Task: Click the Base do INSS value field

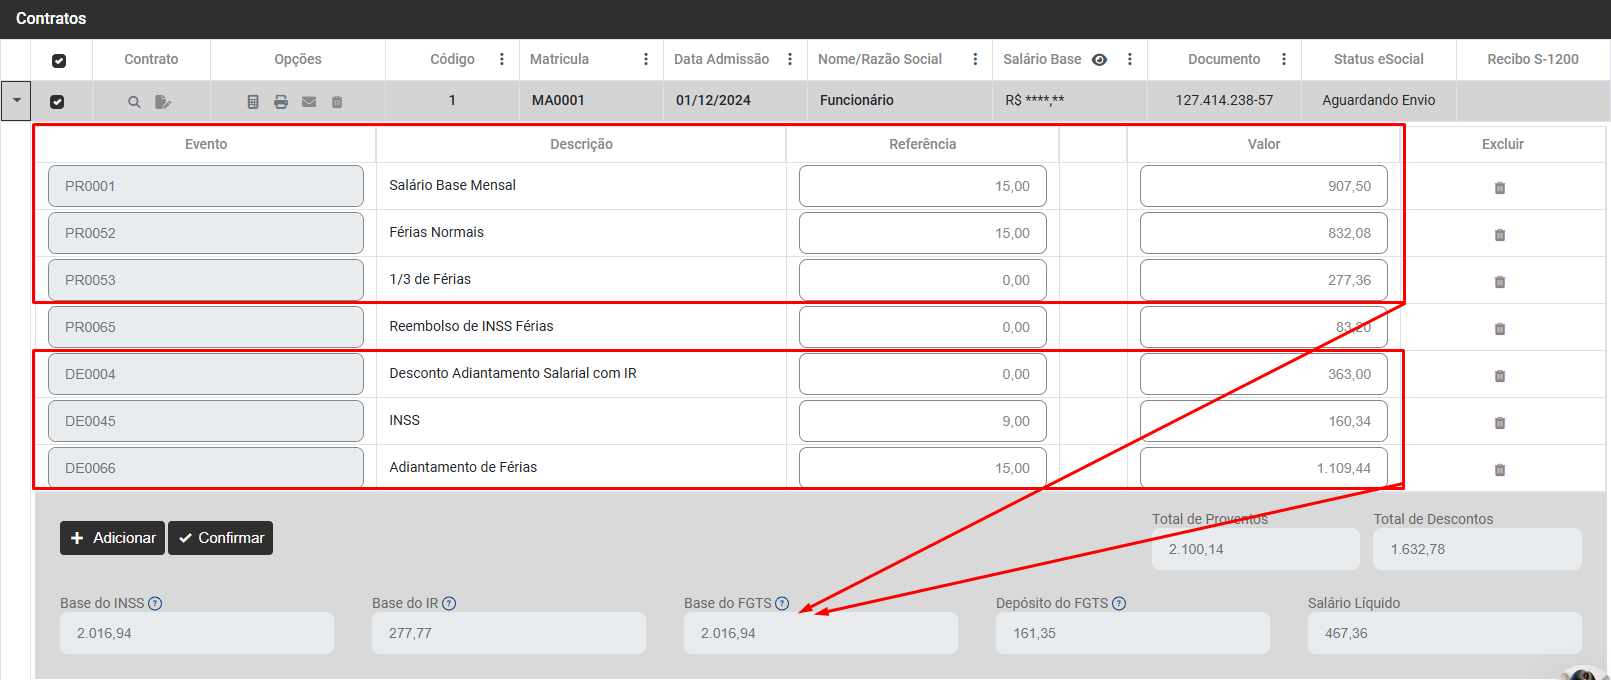Action: point(197,633)
